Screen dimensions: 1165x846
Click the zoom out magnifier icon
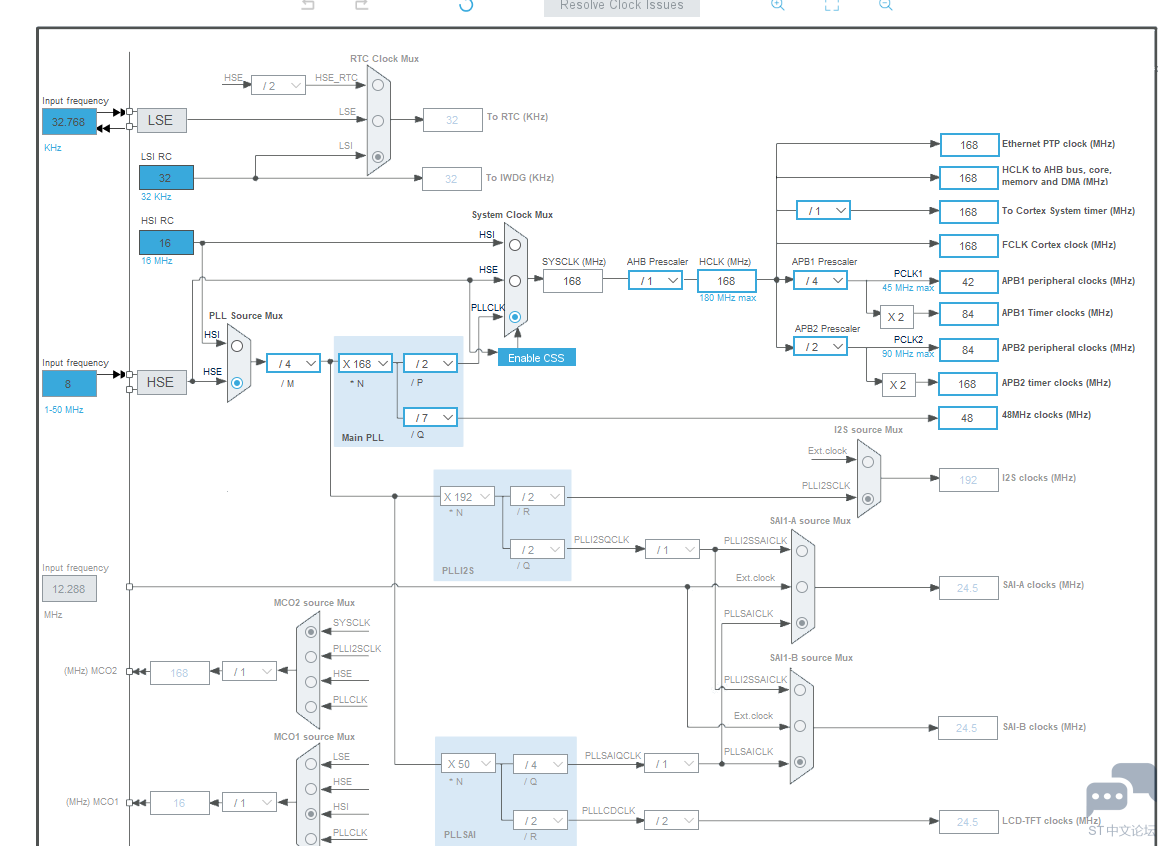[x=885, y=4]
